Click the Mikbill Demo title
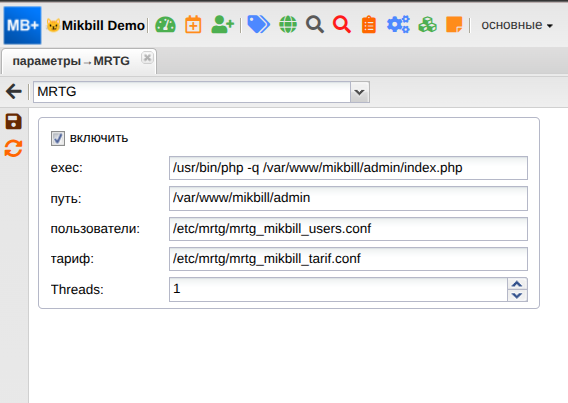568x403 pixels. pos(103,26)
